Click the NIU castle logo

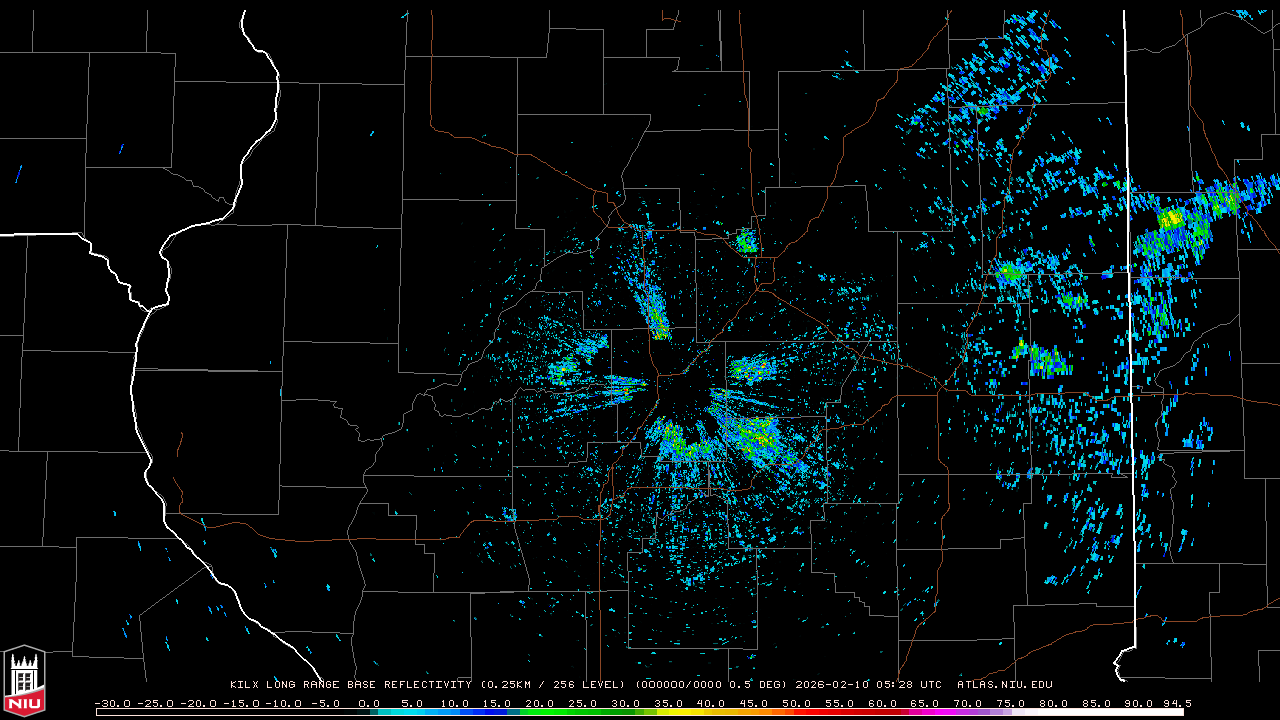[x=24, y=682]
